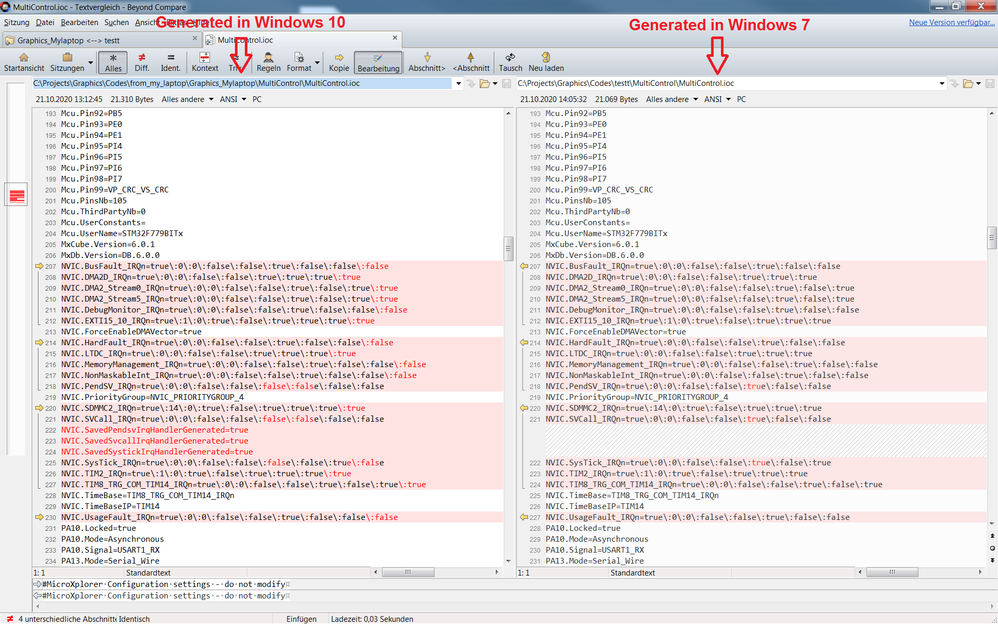Click right pane line 214 copy arrow
The width and height of the screenshot is (998, 624).
click(x=524, y=343)
